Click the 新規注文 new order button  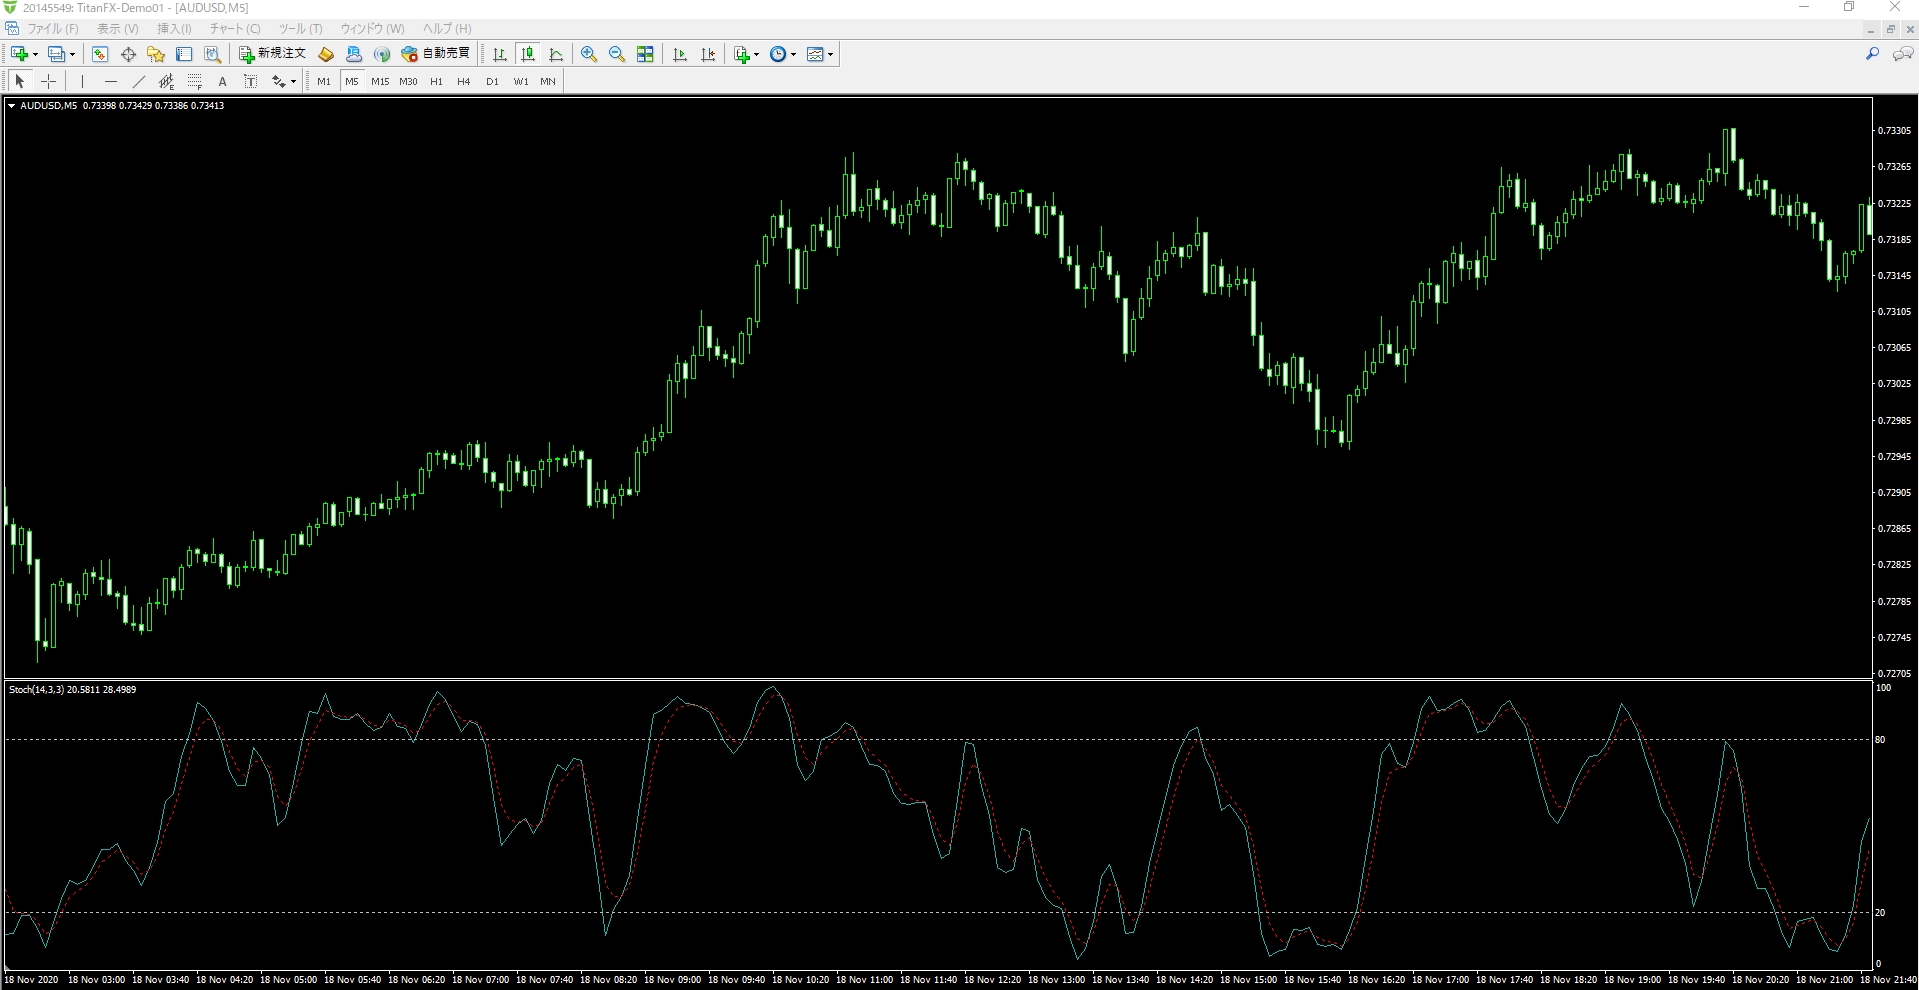pyautogui.click(x=272, y=54)
